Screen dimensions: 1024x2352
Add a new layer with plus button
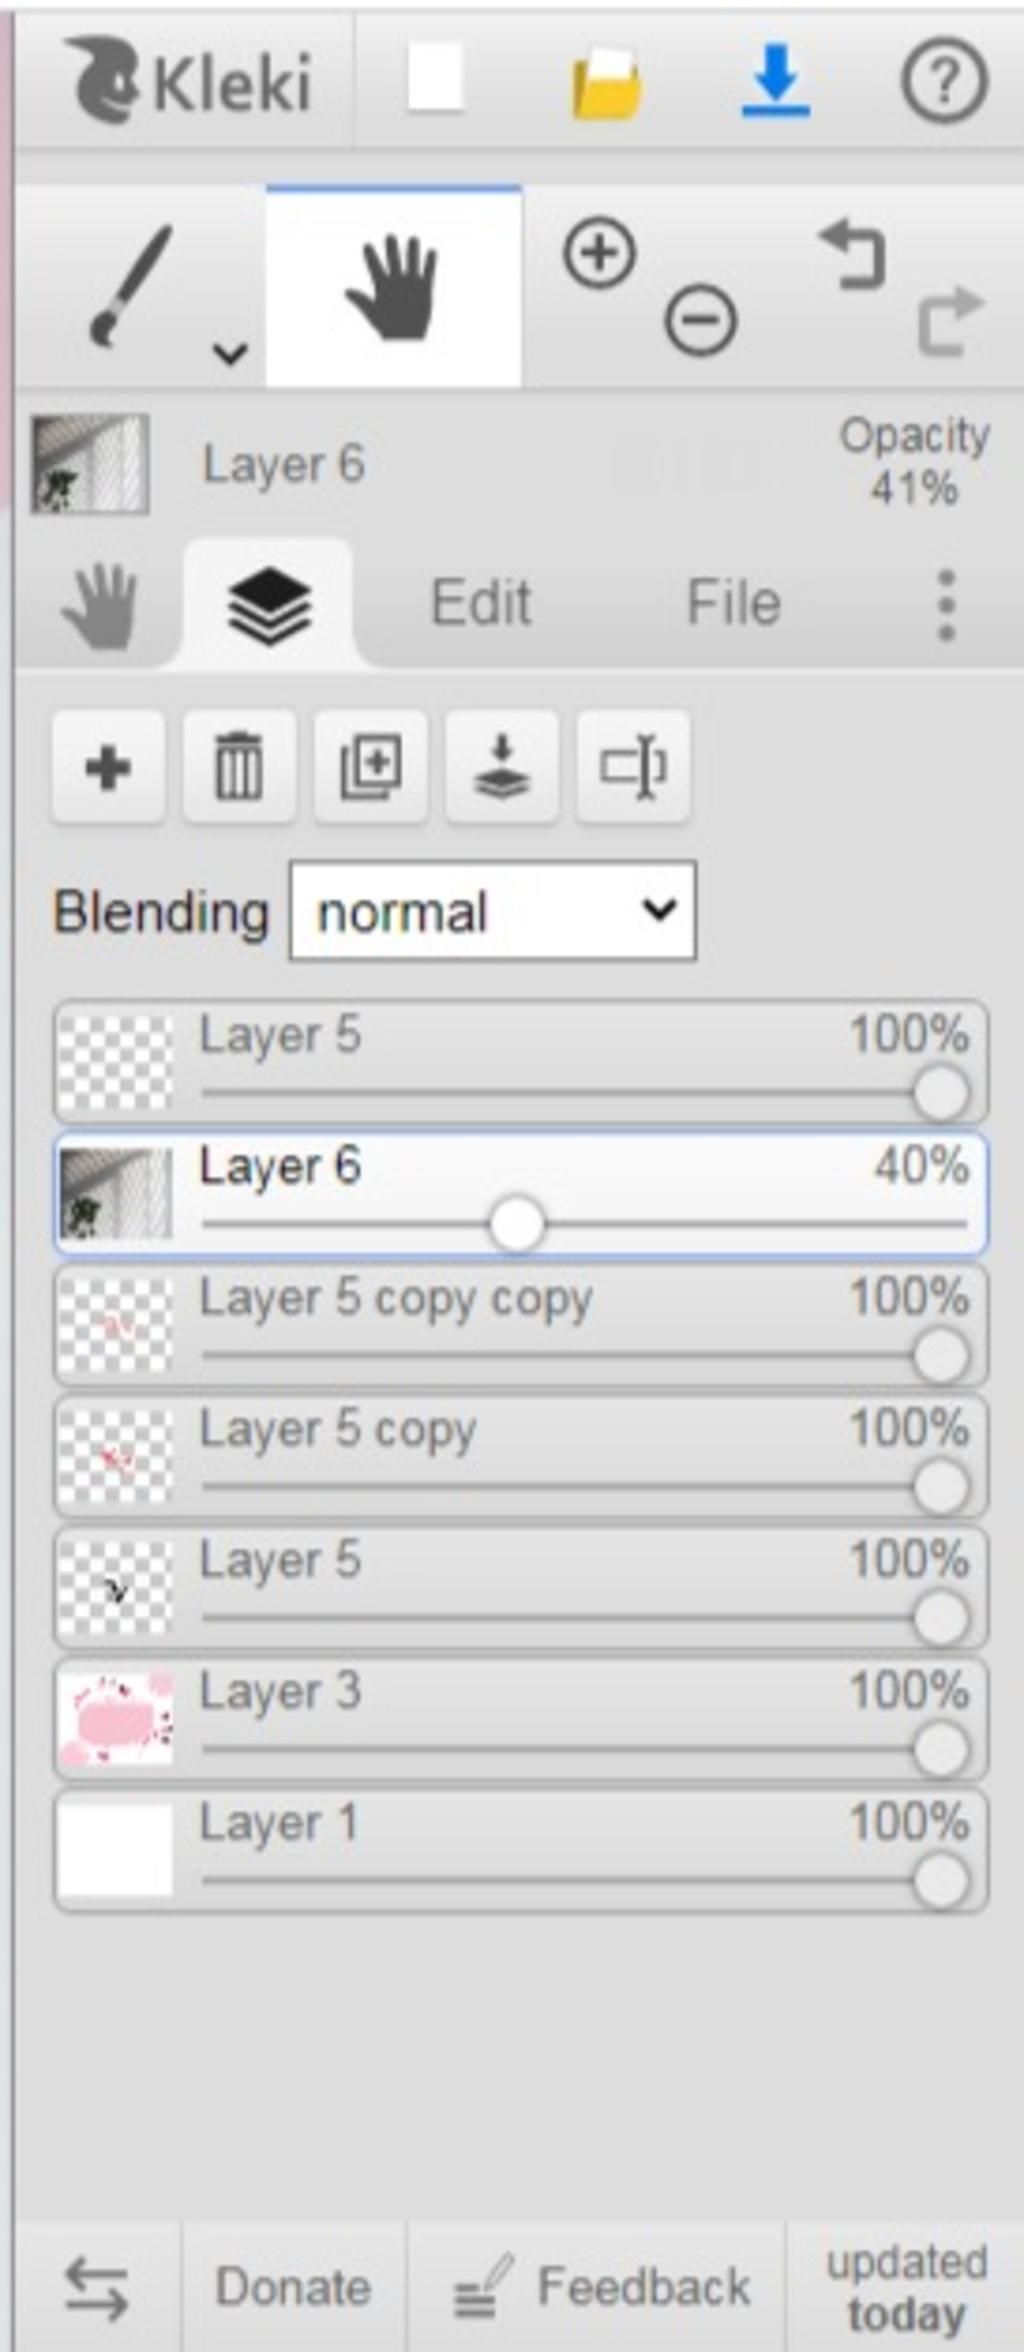point(108,768)
